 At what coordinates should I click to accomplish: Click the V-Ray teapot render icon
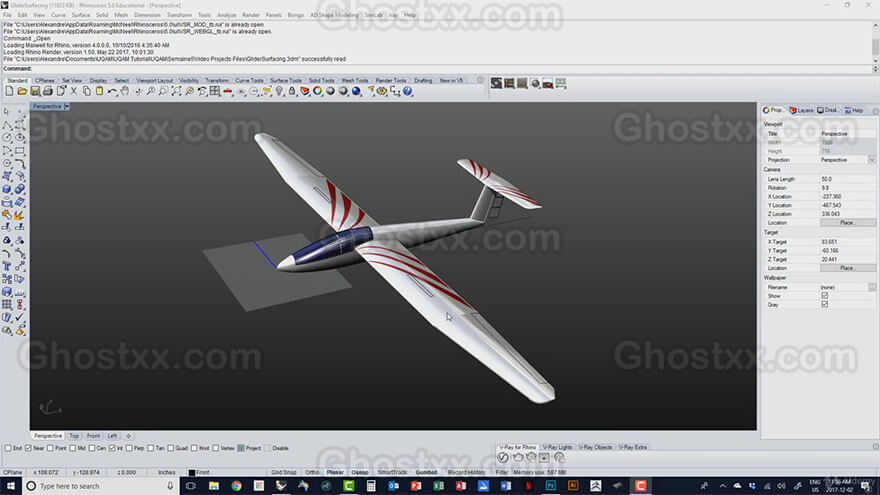click(x=517, y=458)
